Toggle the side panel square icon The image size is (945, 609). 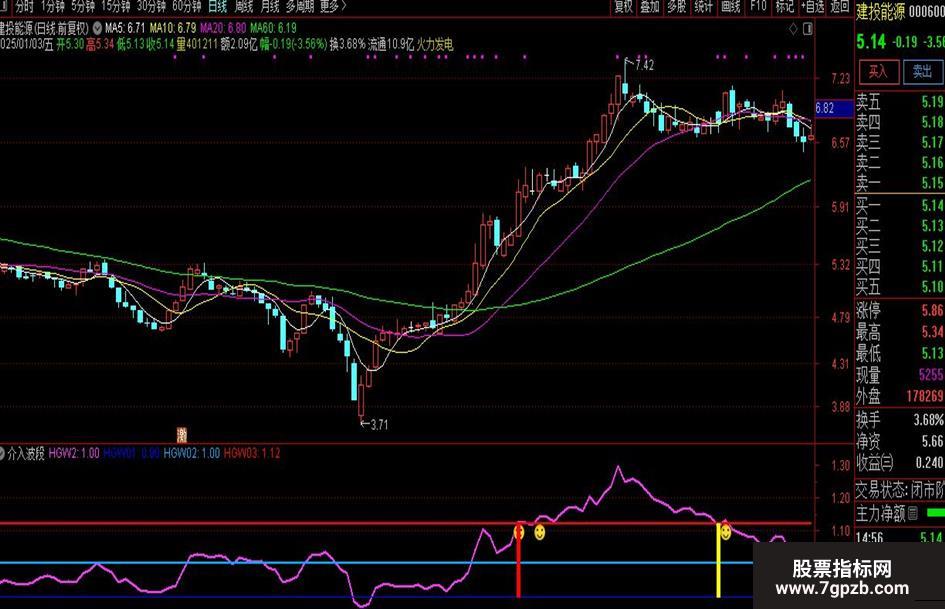pos(808,29)
